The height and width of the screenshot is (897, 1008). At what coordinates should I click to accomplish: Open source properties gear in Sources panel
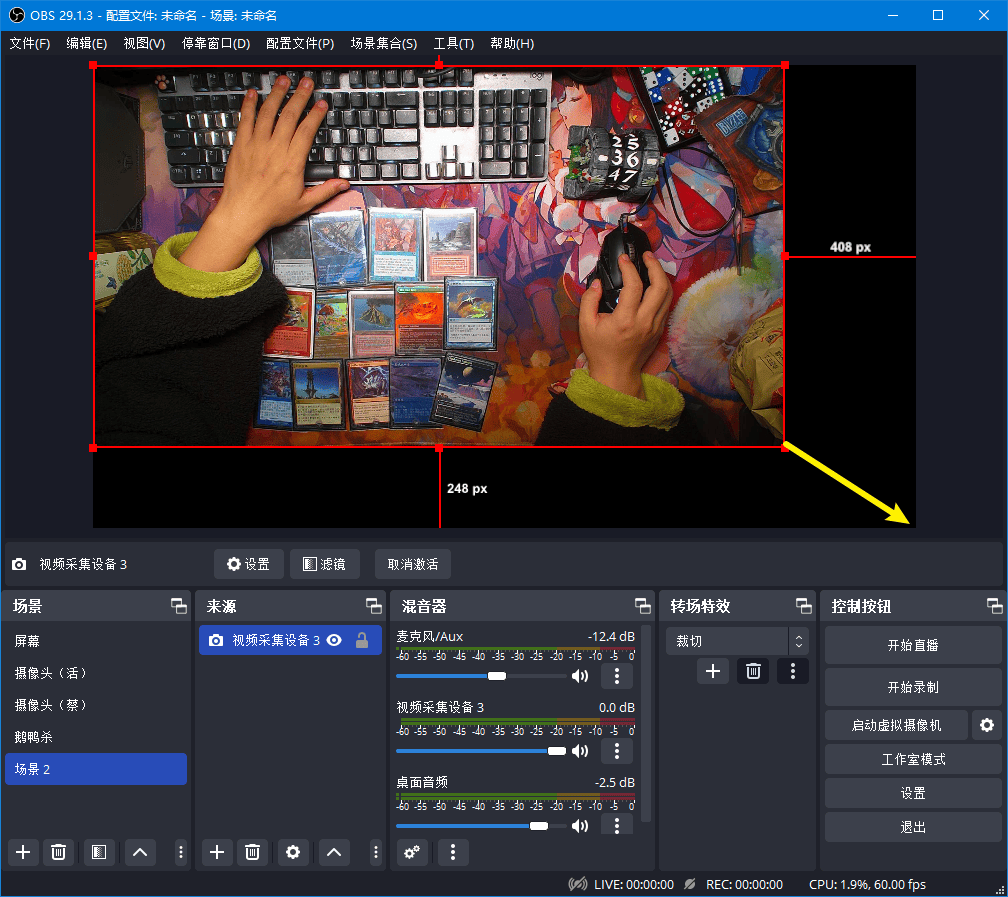(x=293, y=853)
